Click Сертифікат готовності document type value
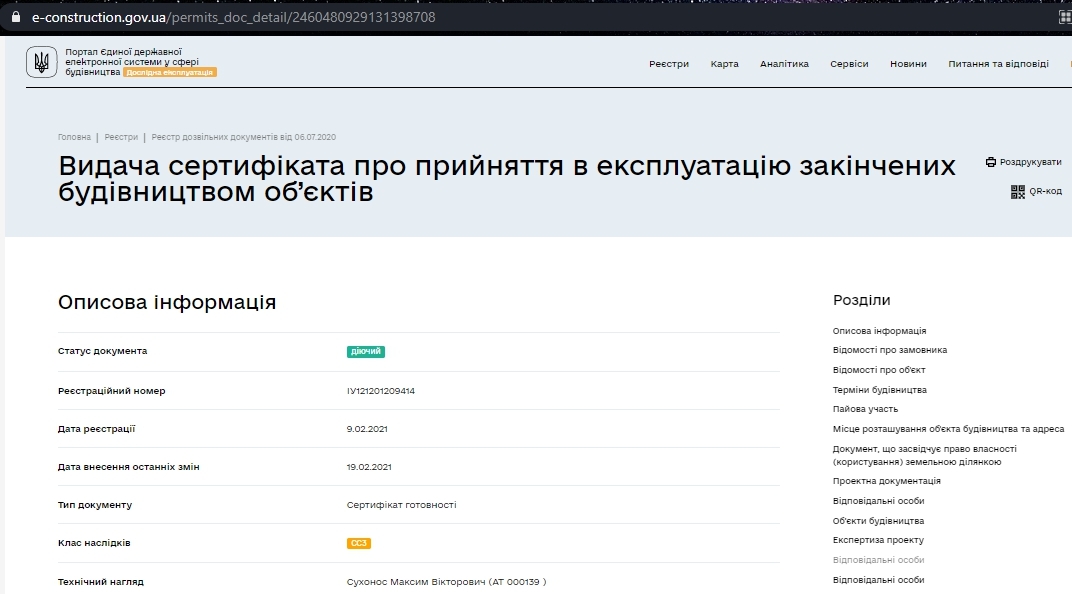The height and width of the screenshot is (594, 1072). coord(401,505)
